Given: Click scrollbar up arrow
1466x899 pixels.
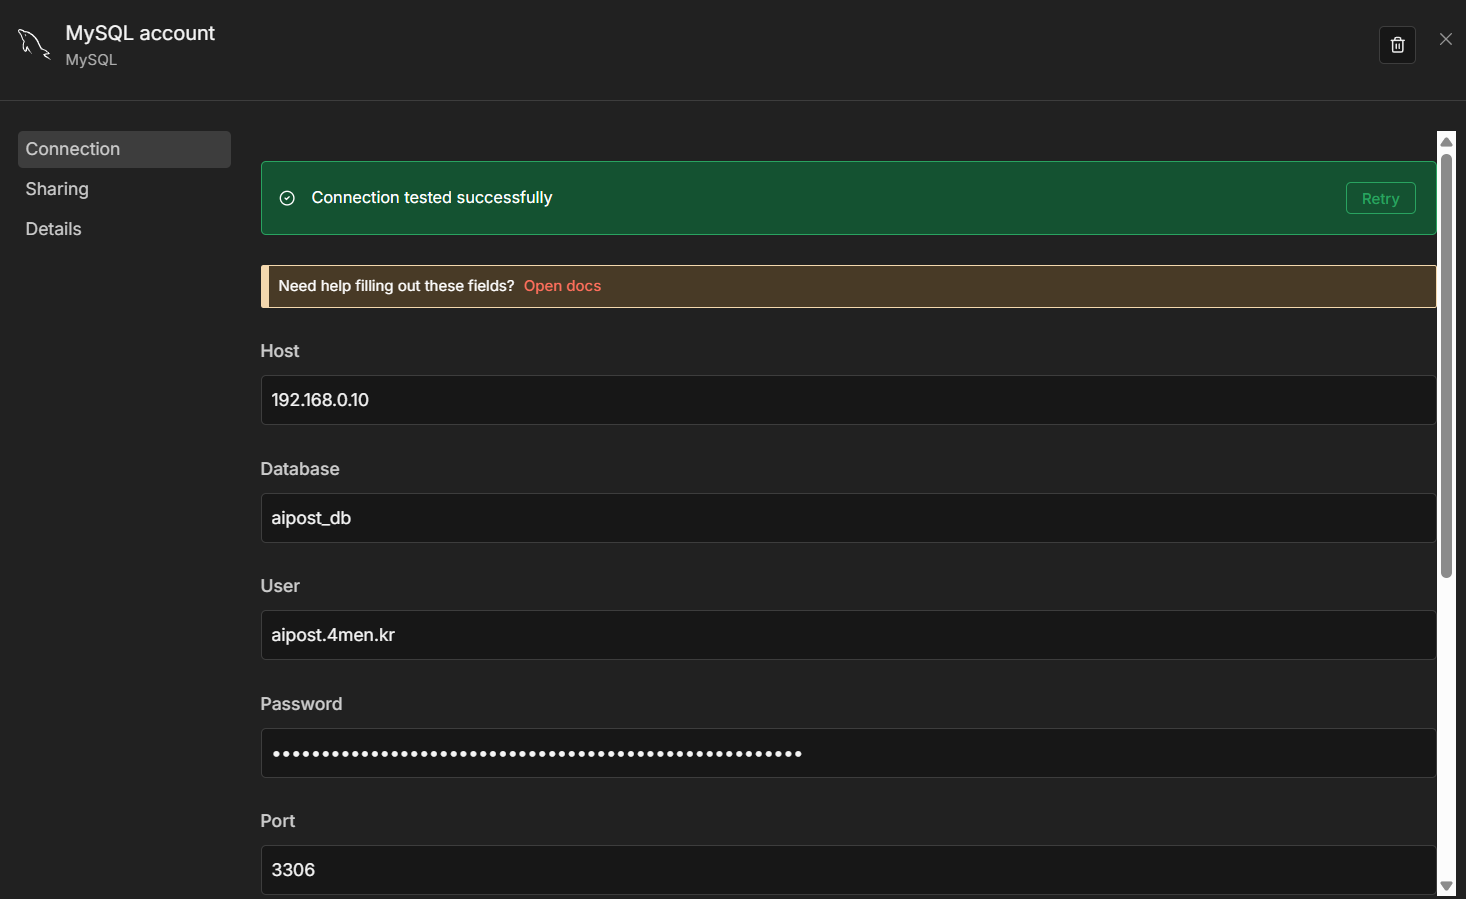Looking at the screenshot, I should (x=1446, y=142).
